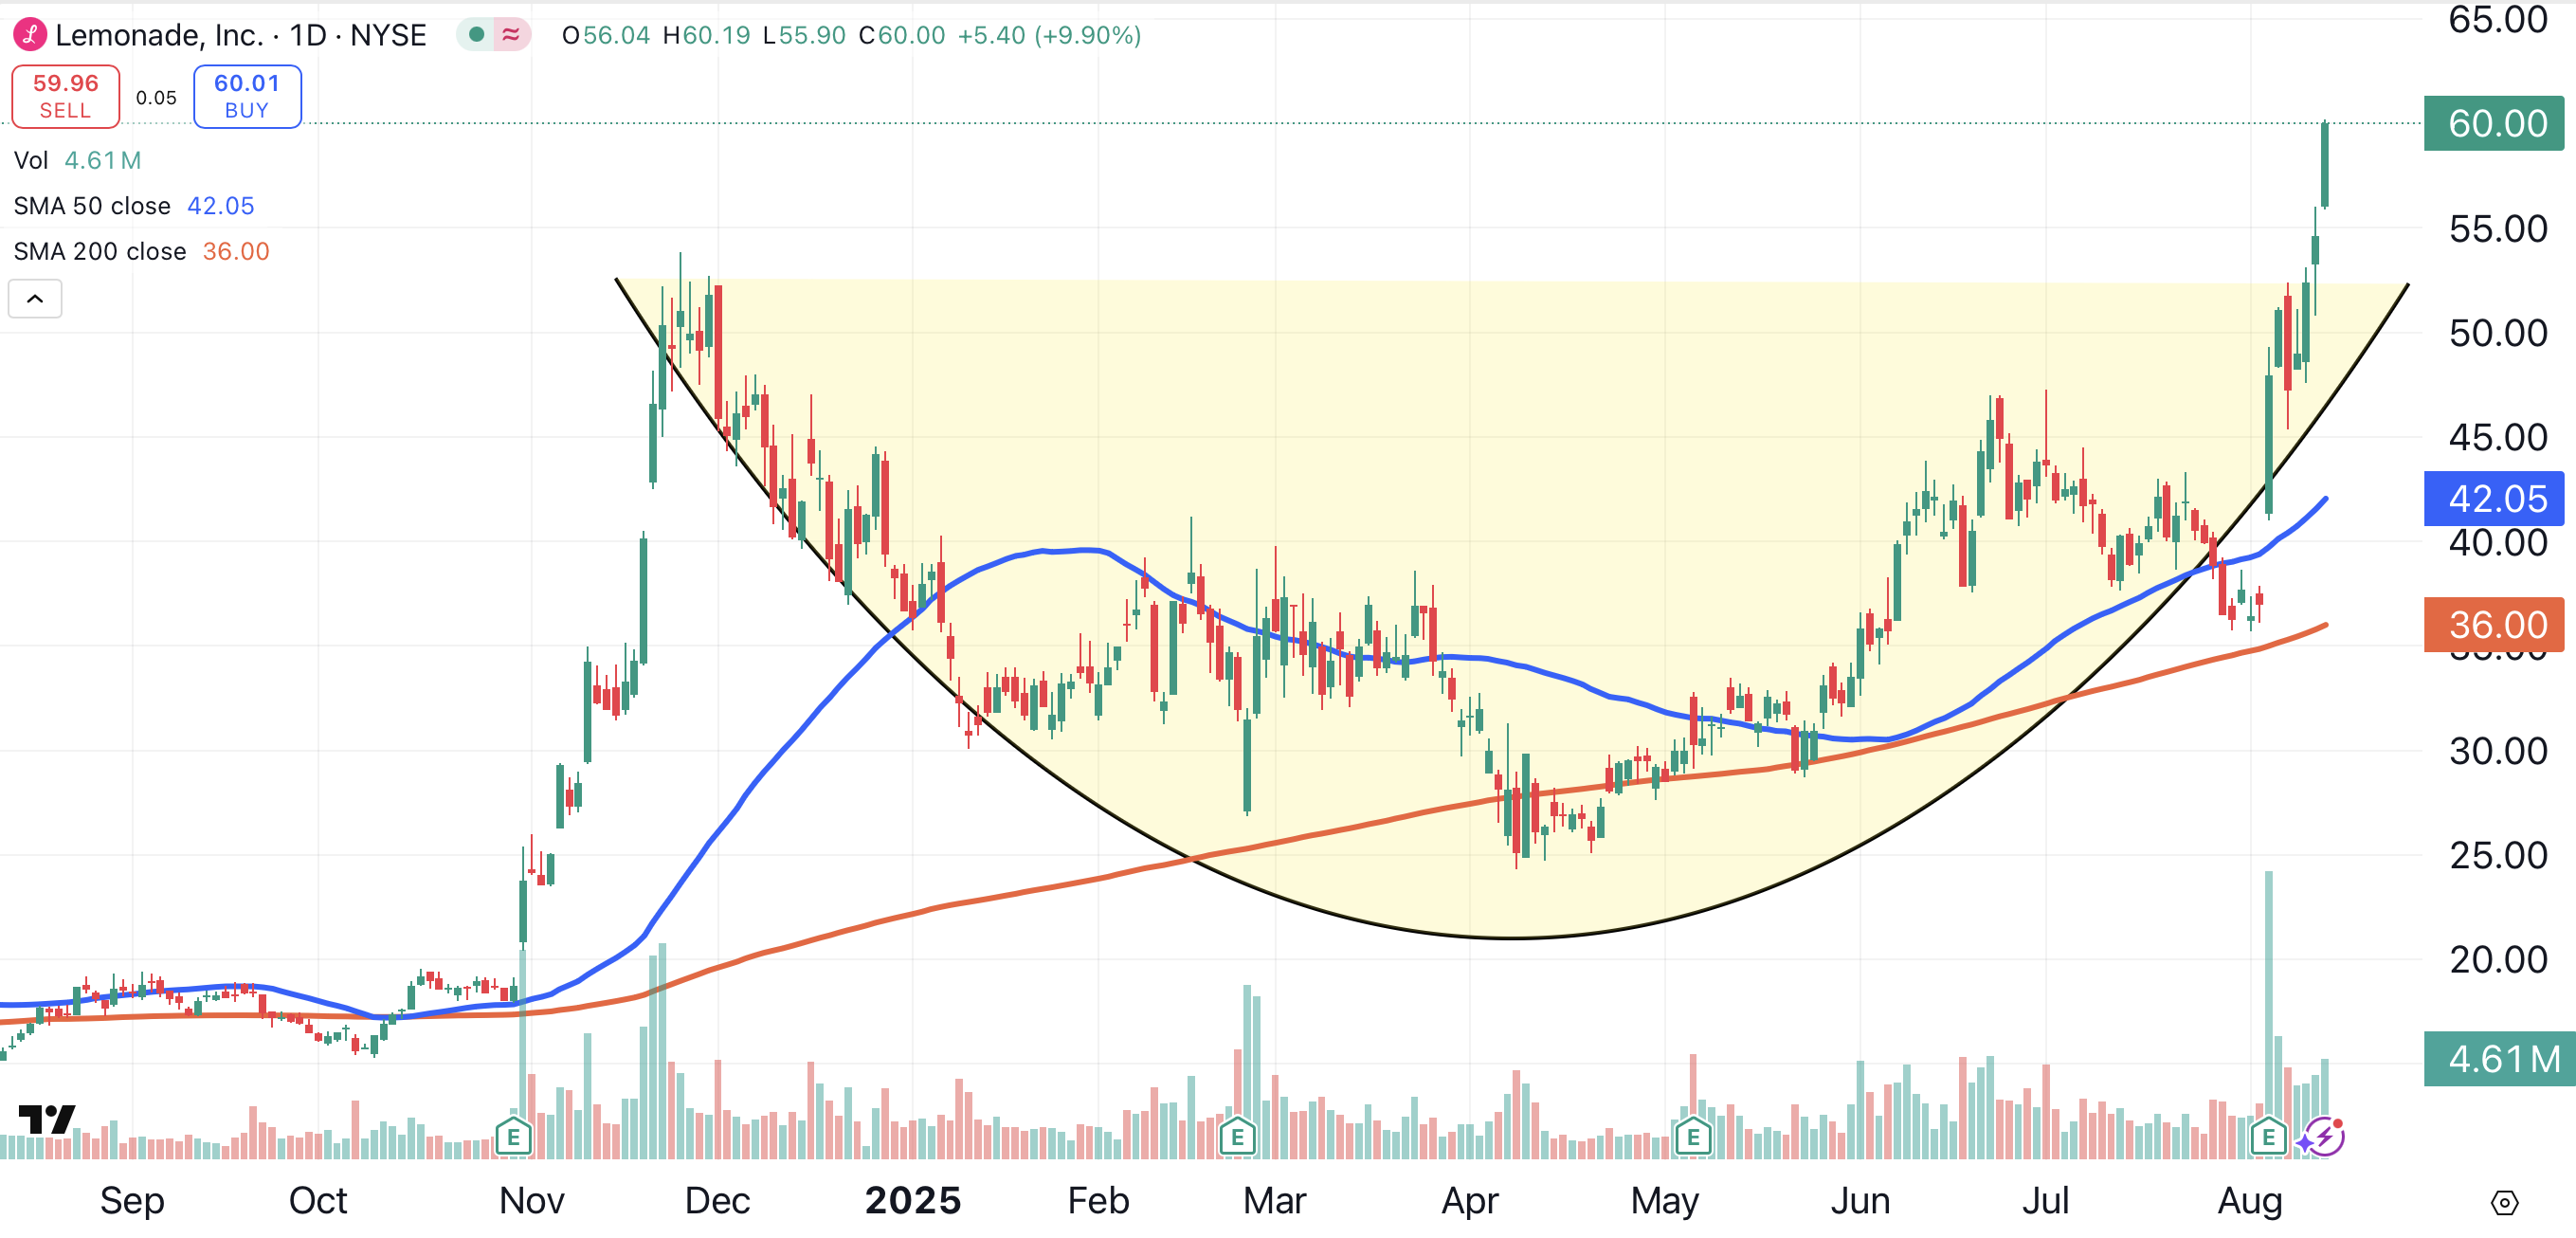The width and height of the screenshot is (2576, 1238).
Task: Click the green 60.00 last price label
Action: click(2494, 124)
